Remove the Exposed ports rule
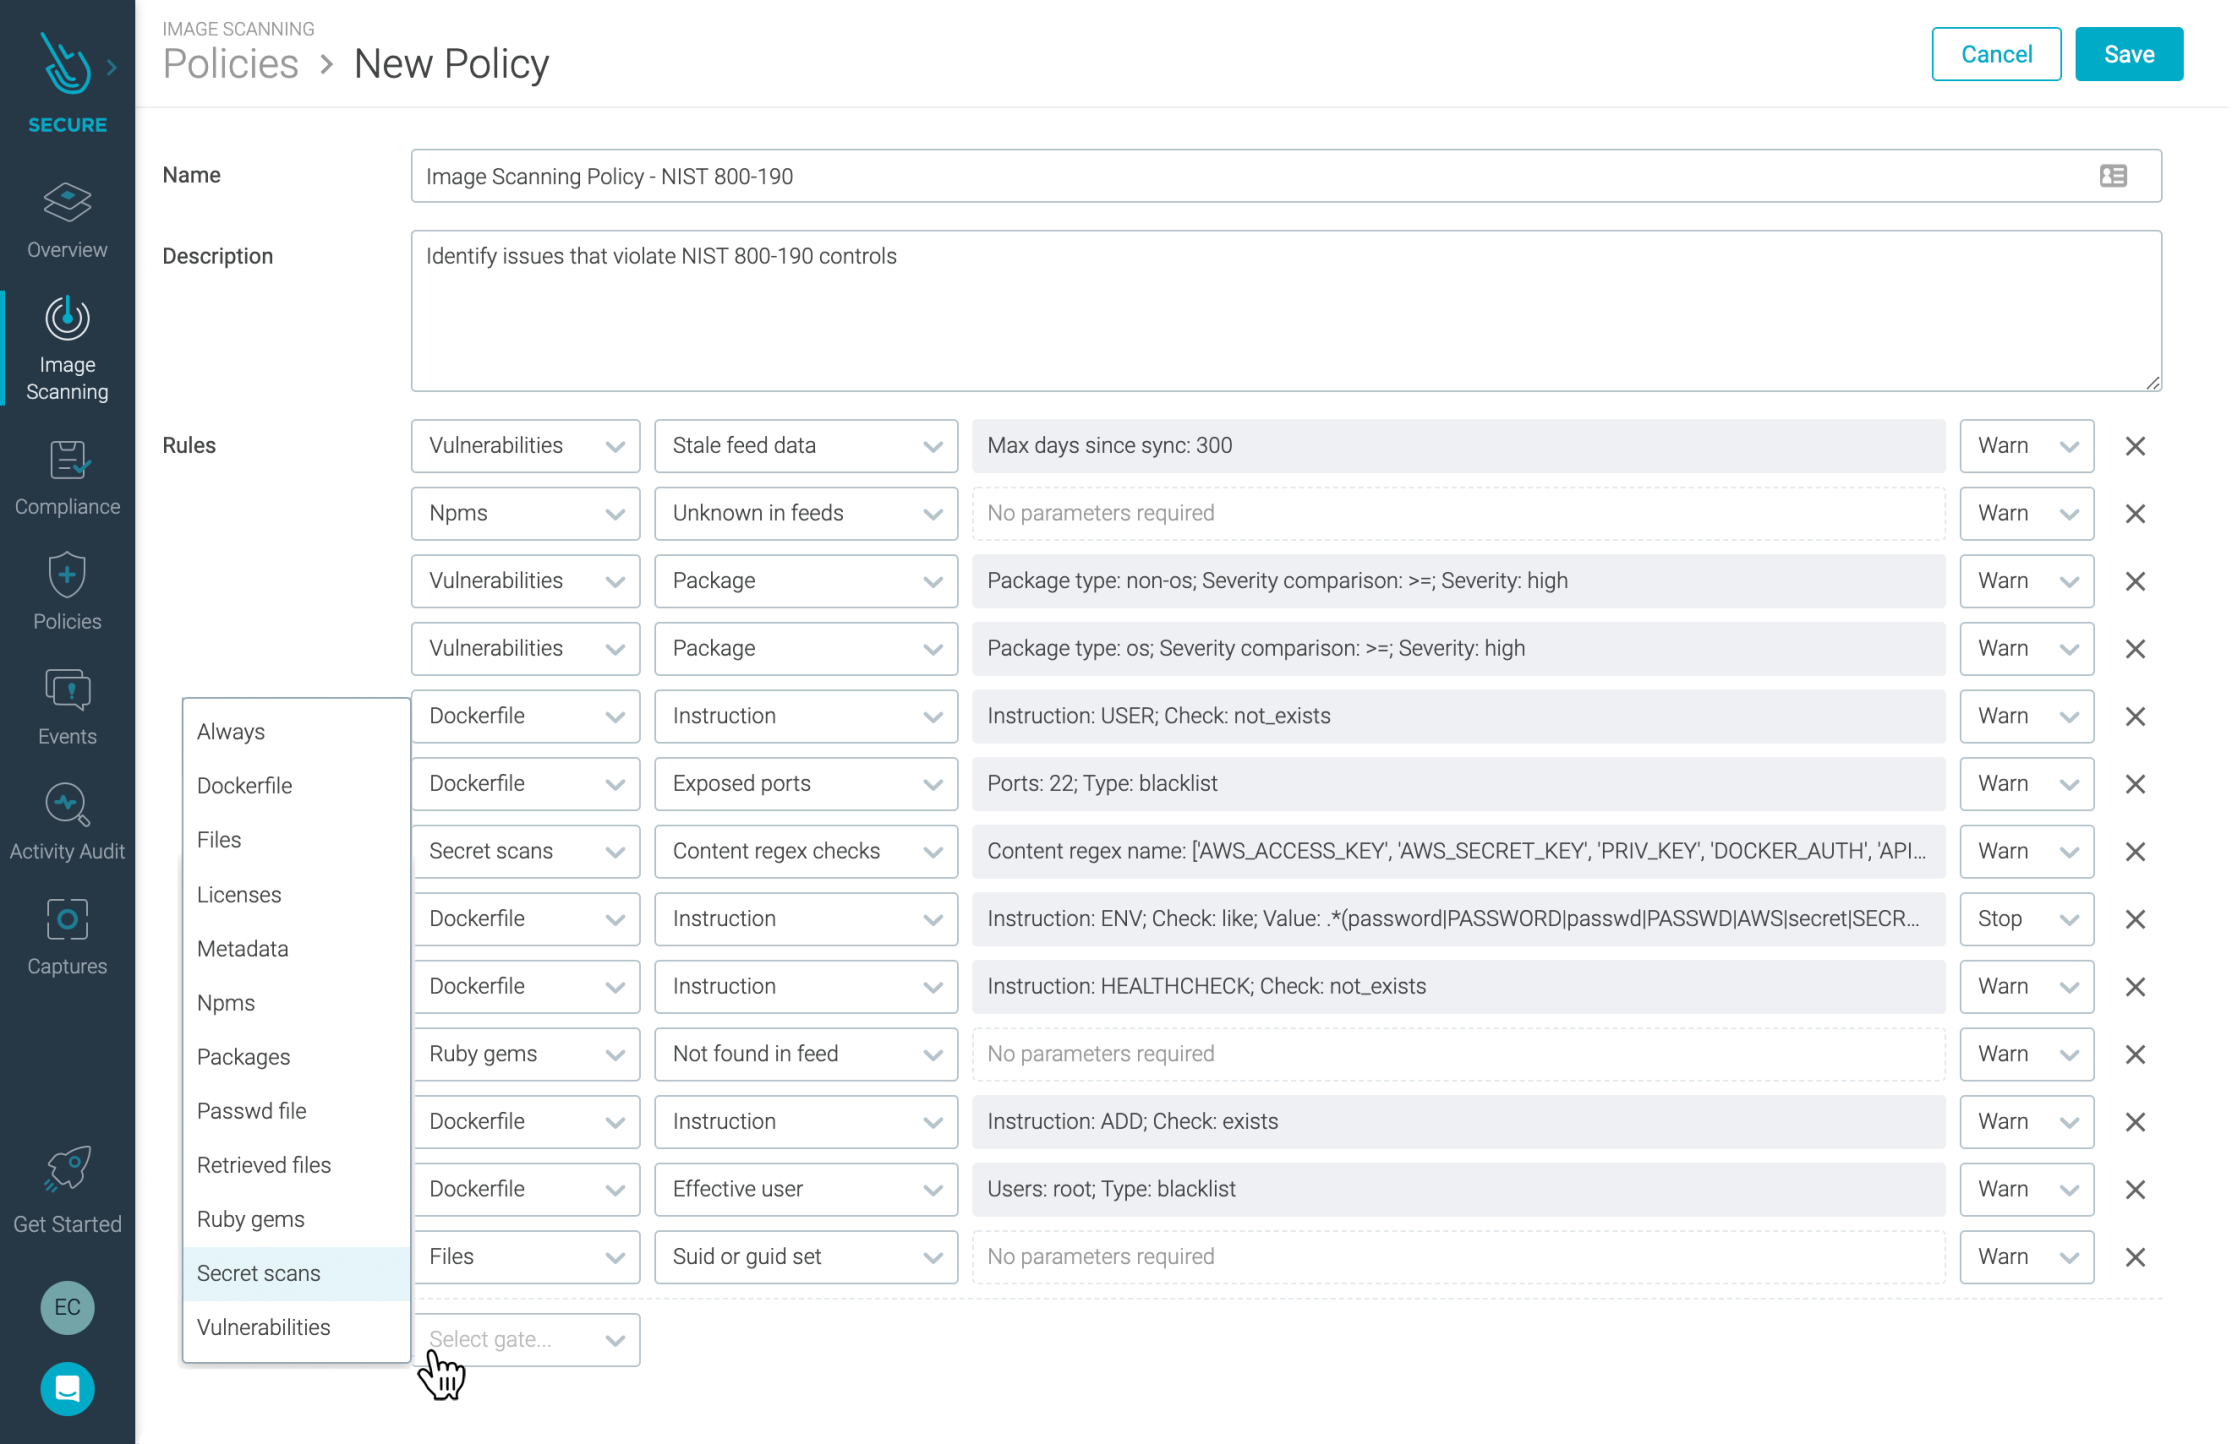This screenshot has width=2232, height=1444. [x=2135, y=784]
